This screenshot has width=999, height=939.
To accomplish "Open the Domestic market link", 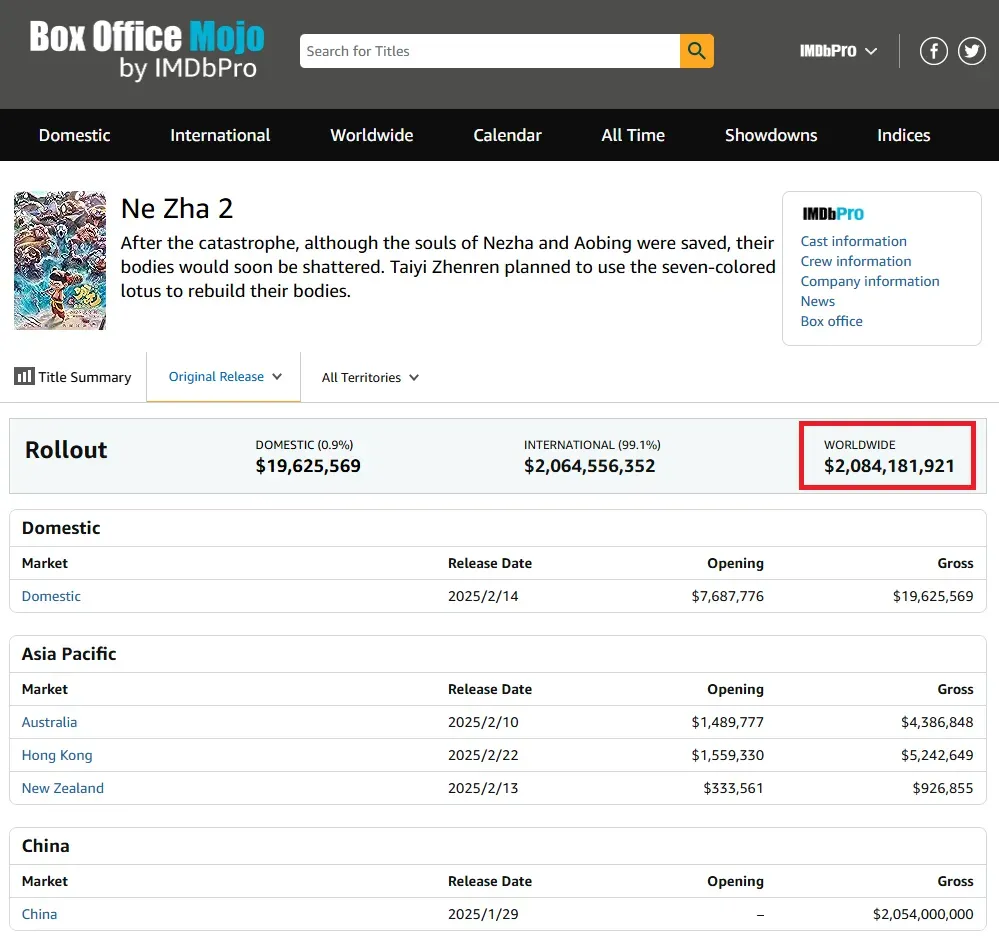I will pos(51,596).
